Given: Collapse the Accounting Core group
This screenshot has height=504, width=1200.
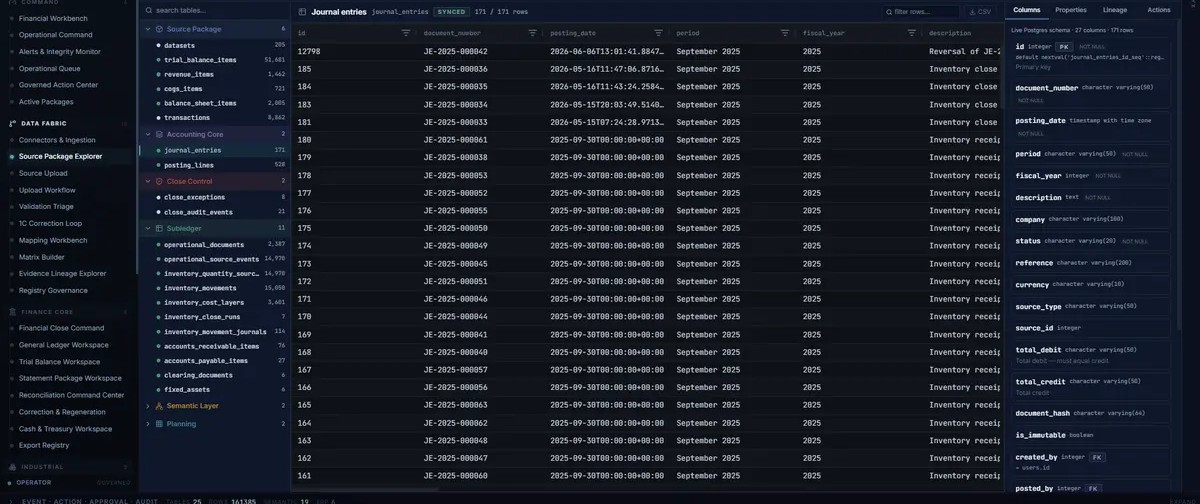Looking at the screenshot, I should click(x=148, y=134).
